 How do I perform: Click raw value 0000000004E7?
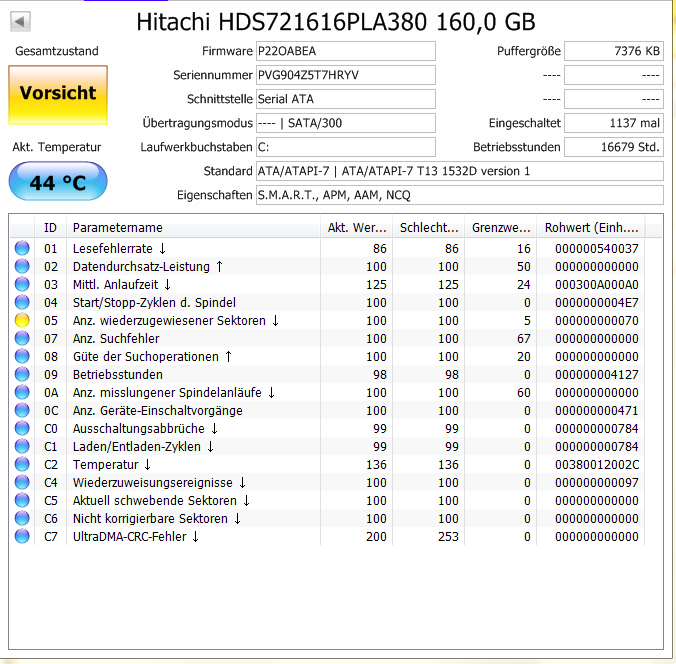[x=597, y=303]
